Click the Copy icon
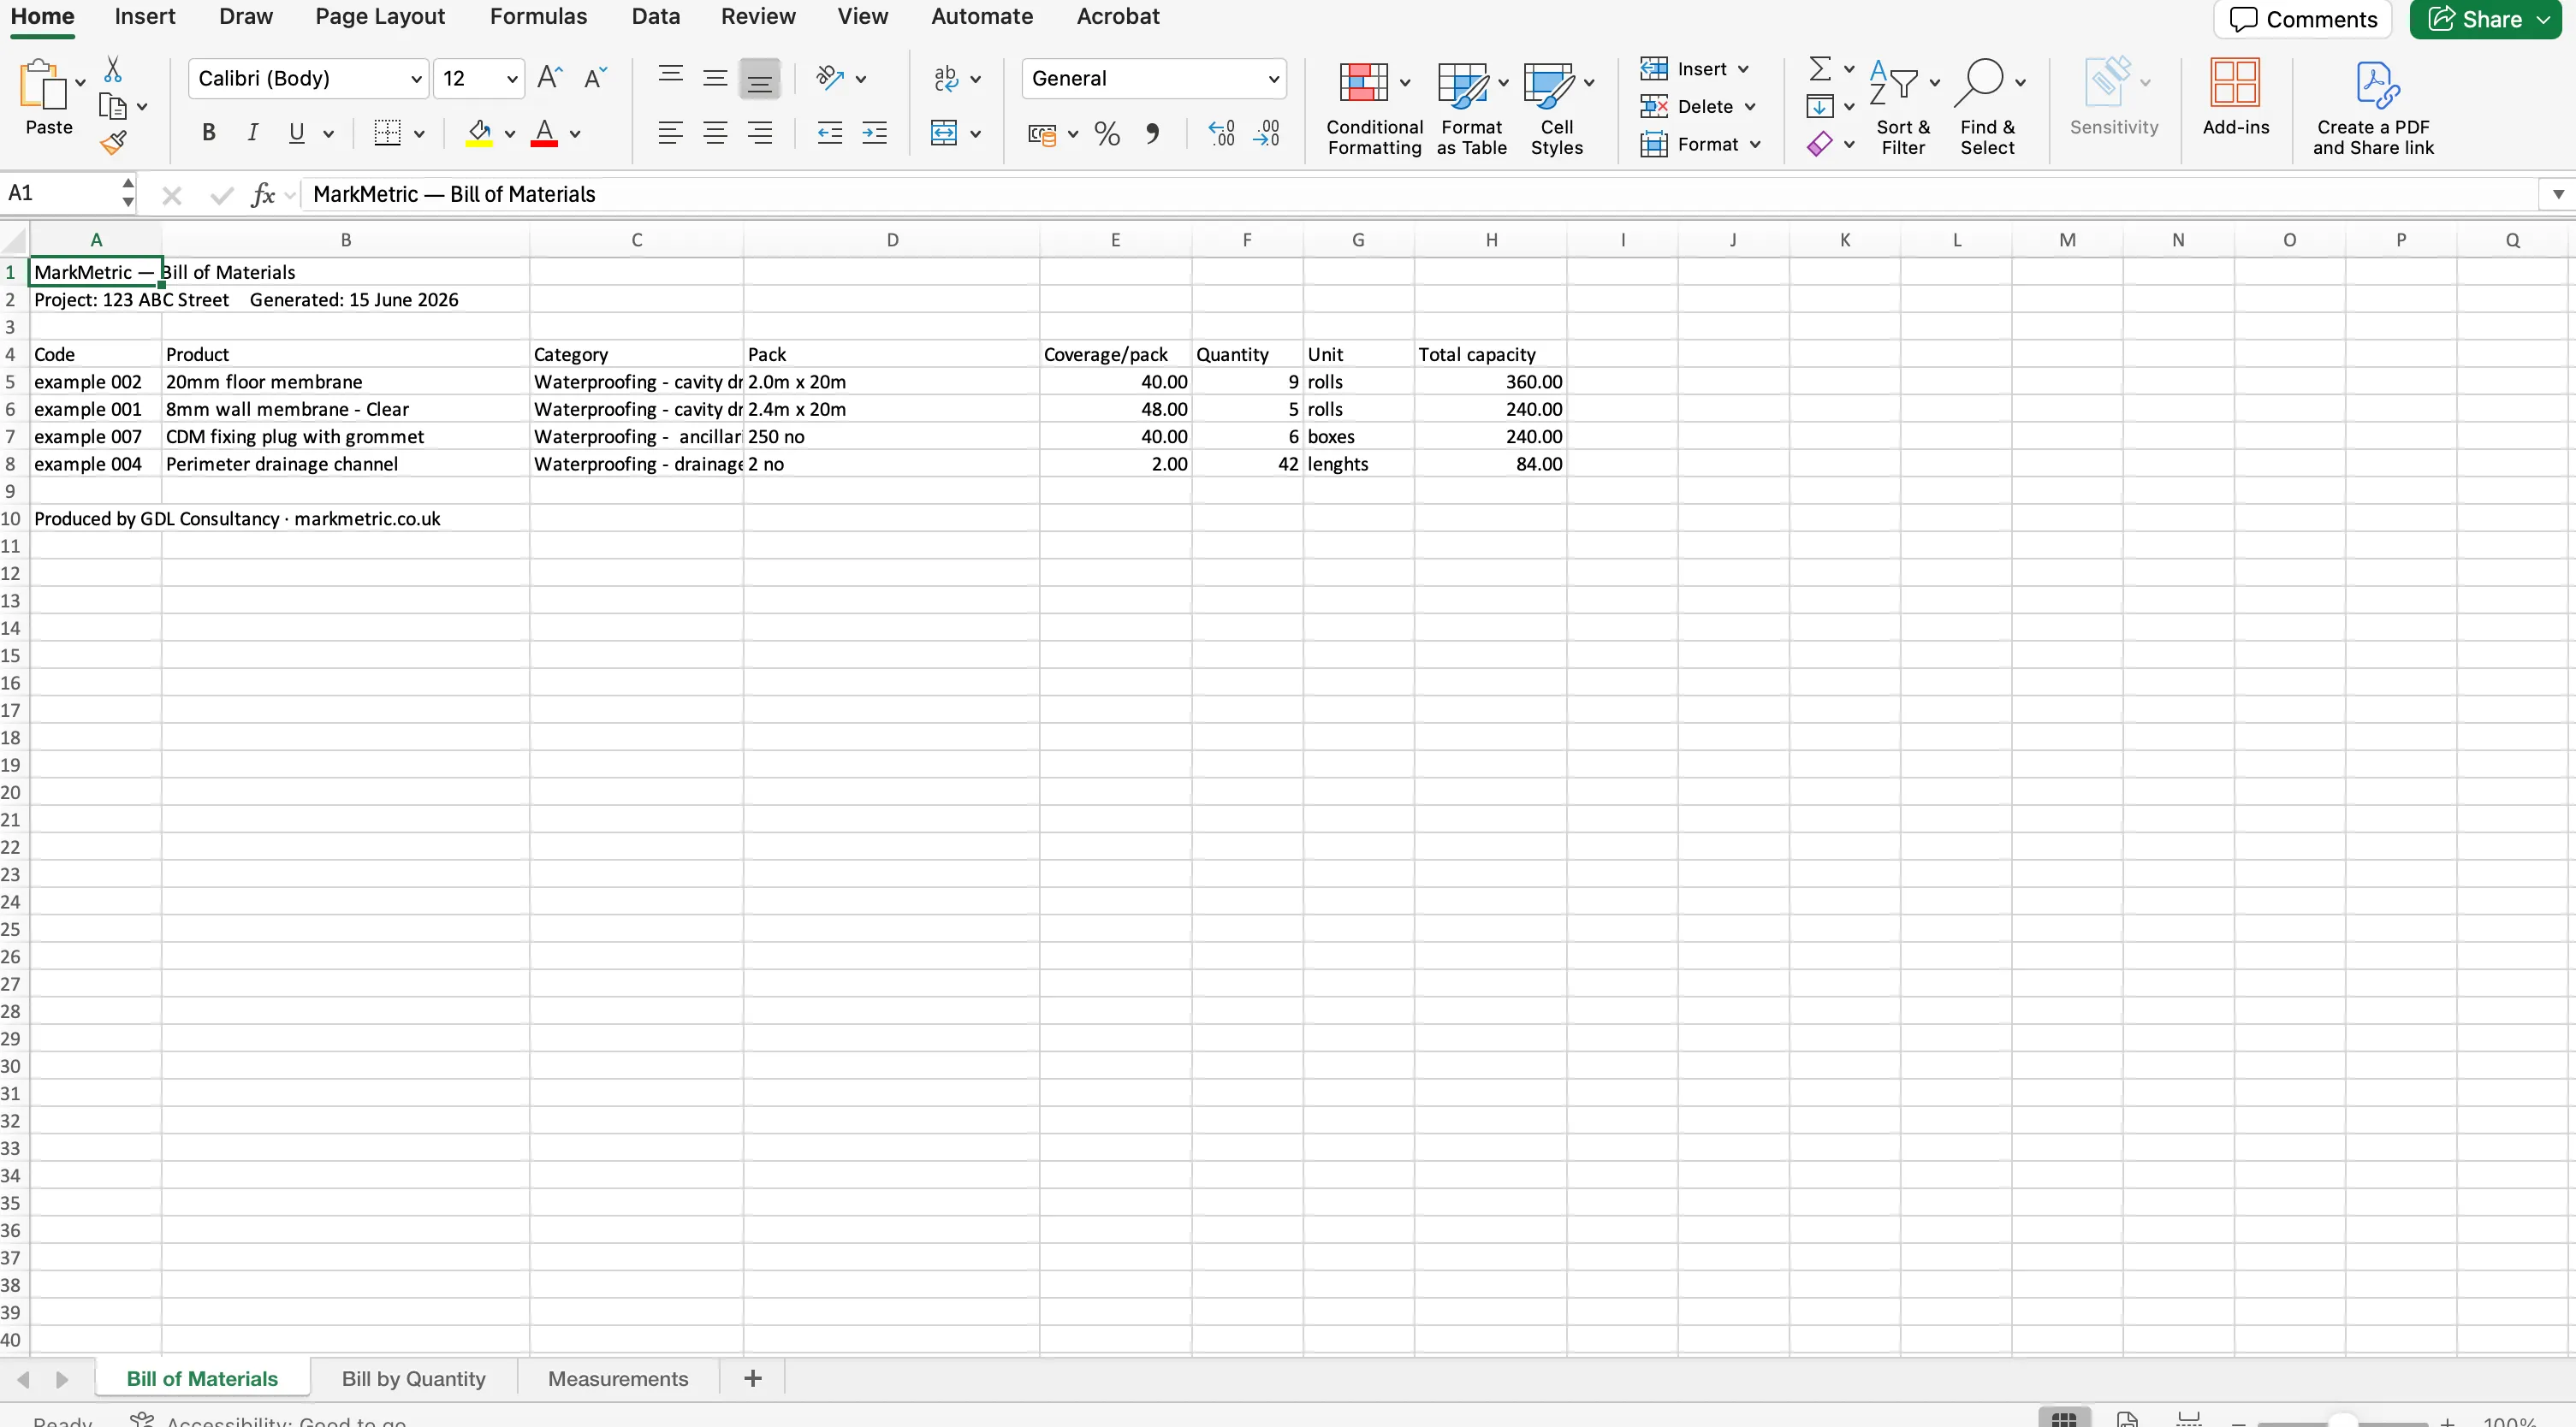 click(x=113, y=106)
